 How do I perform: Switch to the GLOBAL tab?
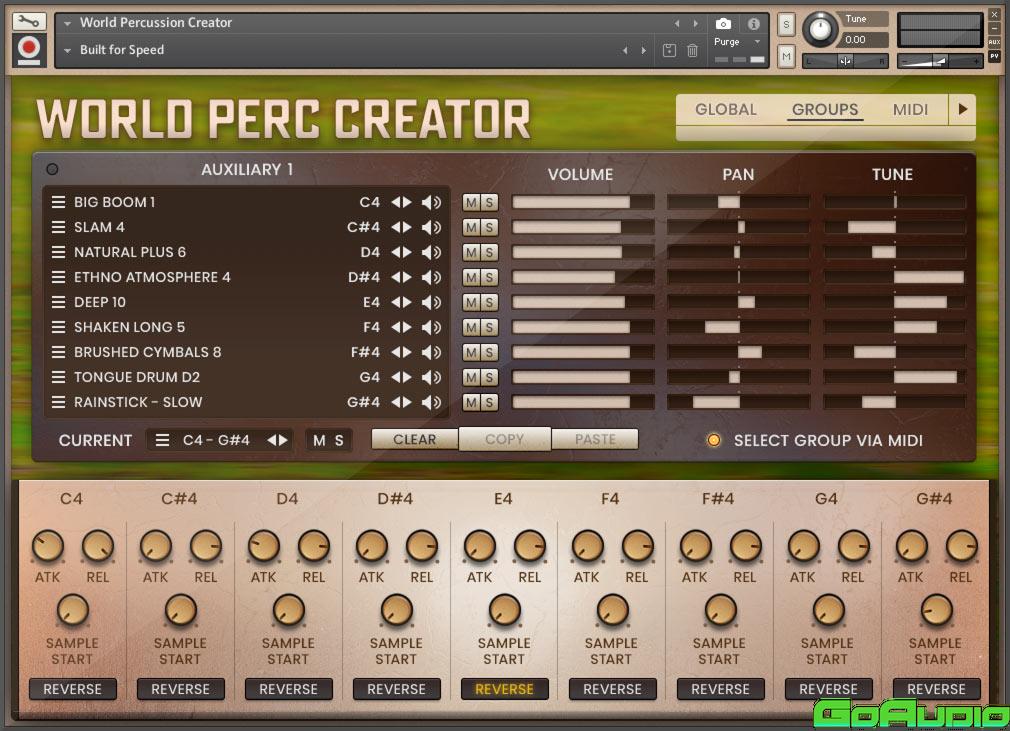click(726, 109)
